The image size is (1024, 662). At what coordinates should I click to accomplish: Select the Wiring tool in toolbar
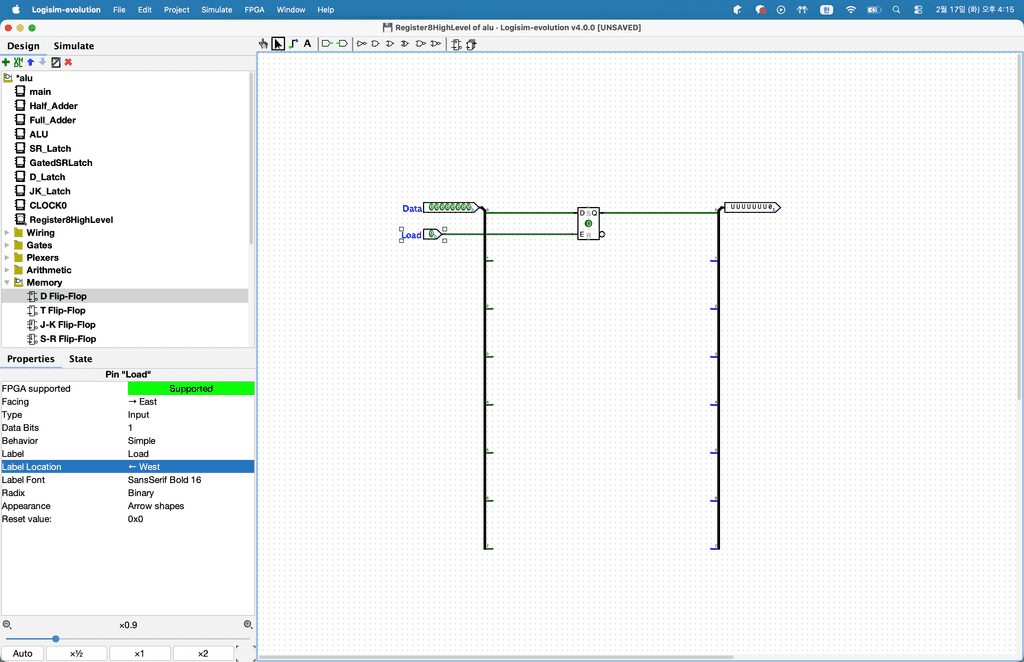pos(293,44)
